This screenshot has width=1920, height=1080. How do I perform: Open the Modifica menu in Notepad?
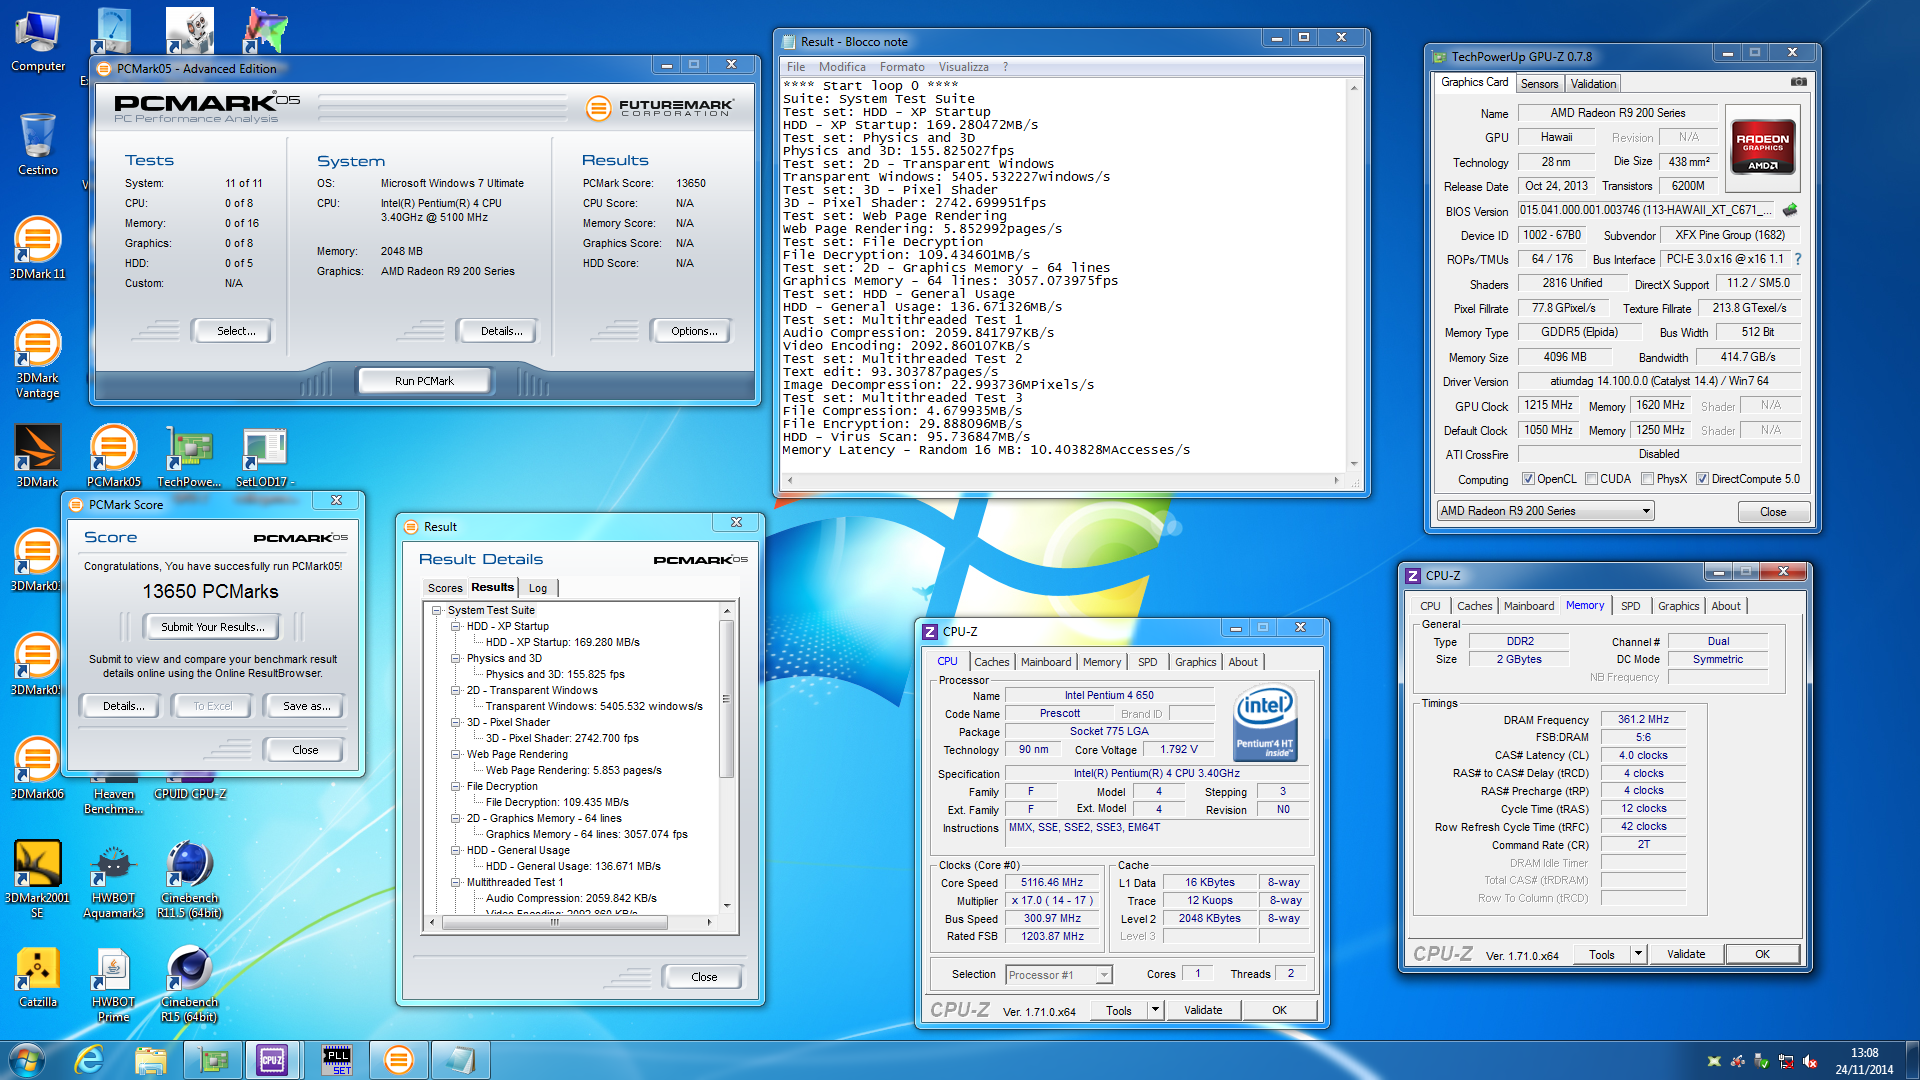[842, 67]
